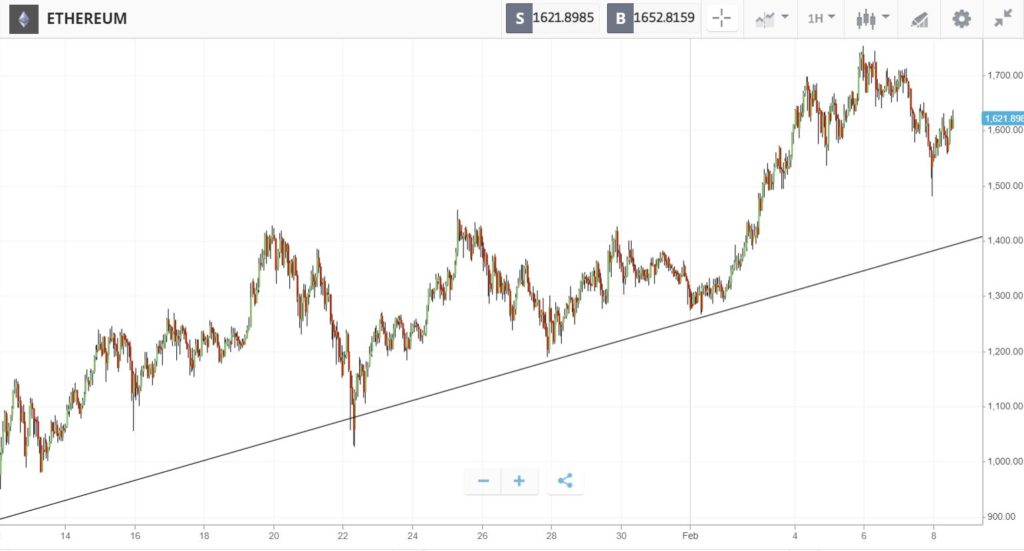The width and height of the screenshot is (1024, 551).
Task: Click date label 28 on time axis
Action: click(551, 536)
